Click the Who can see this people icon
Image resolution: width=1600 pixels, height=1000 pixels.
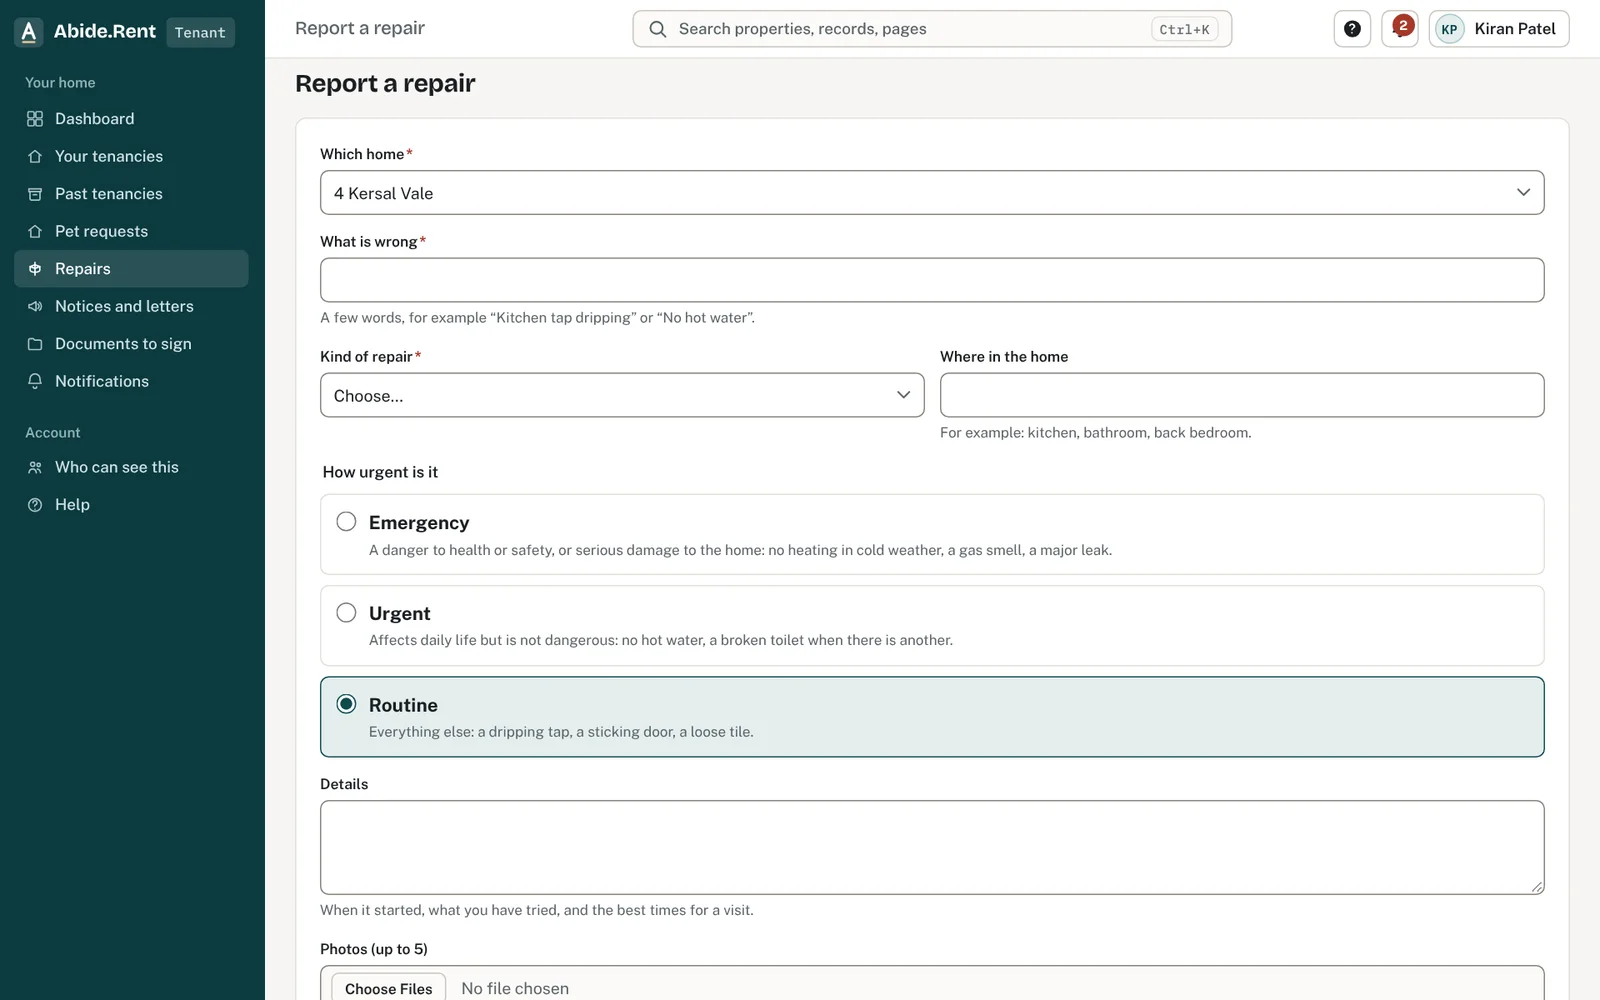(35, 468)
